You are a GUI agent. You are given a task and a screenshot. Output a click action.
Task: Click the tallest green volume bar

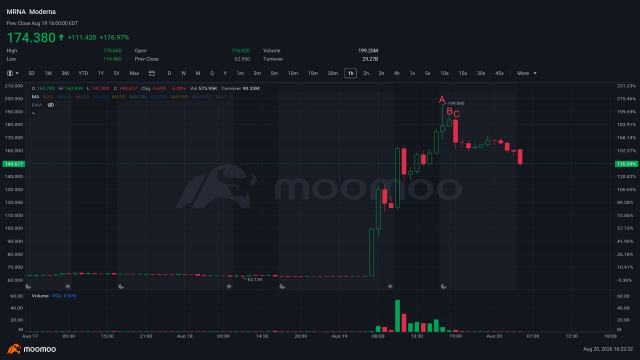tap(397, 316)
